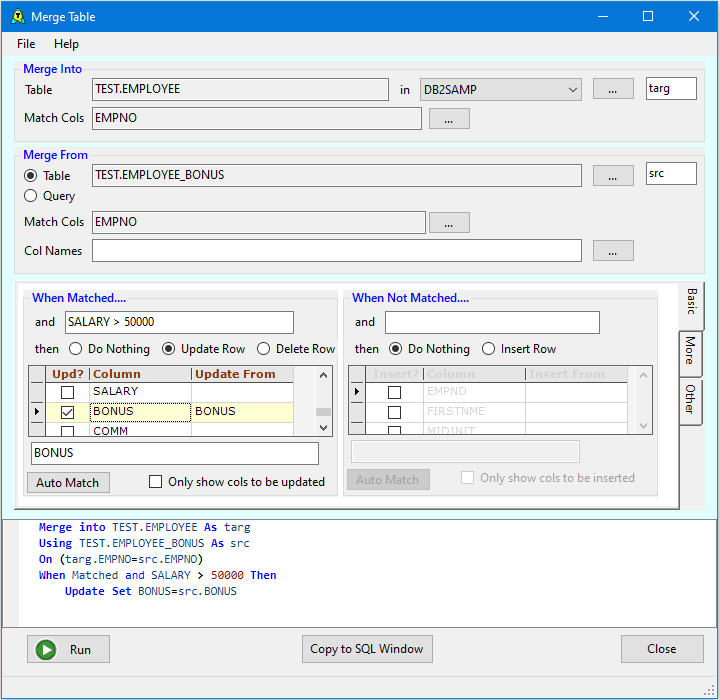Click the BONUS Update From cell

[242, 412]
